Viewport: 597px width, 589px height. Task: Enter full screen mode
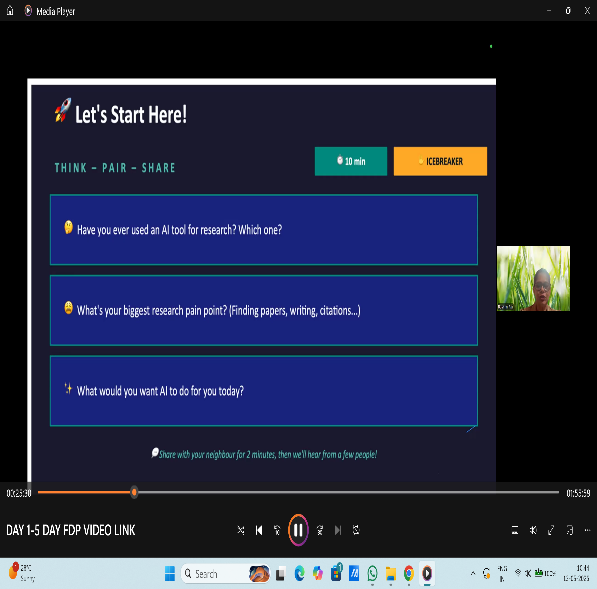[551, 530]
